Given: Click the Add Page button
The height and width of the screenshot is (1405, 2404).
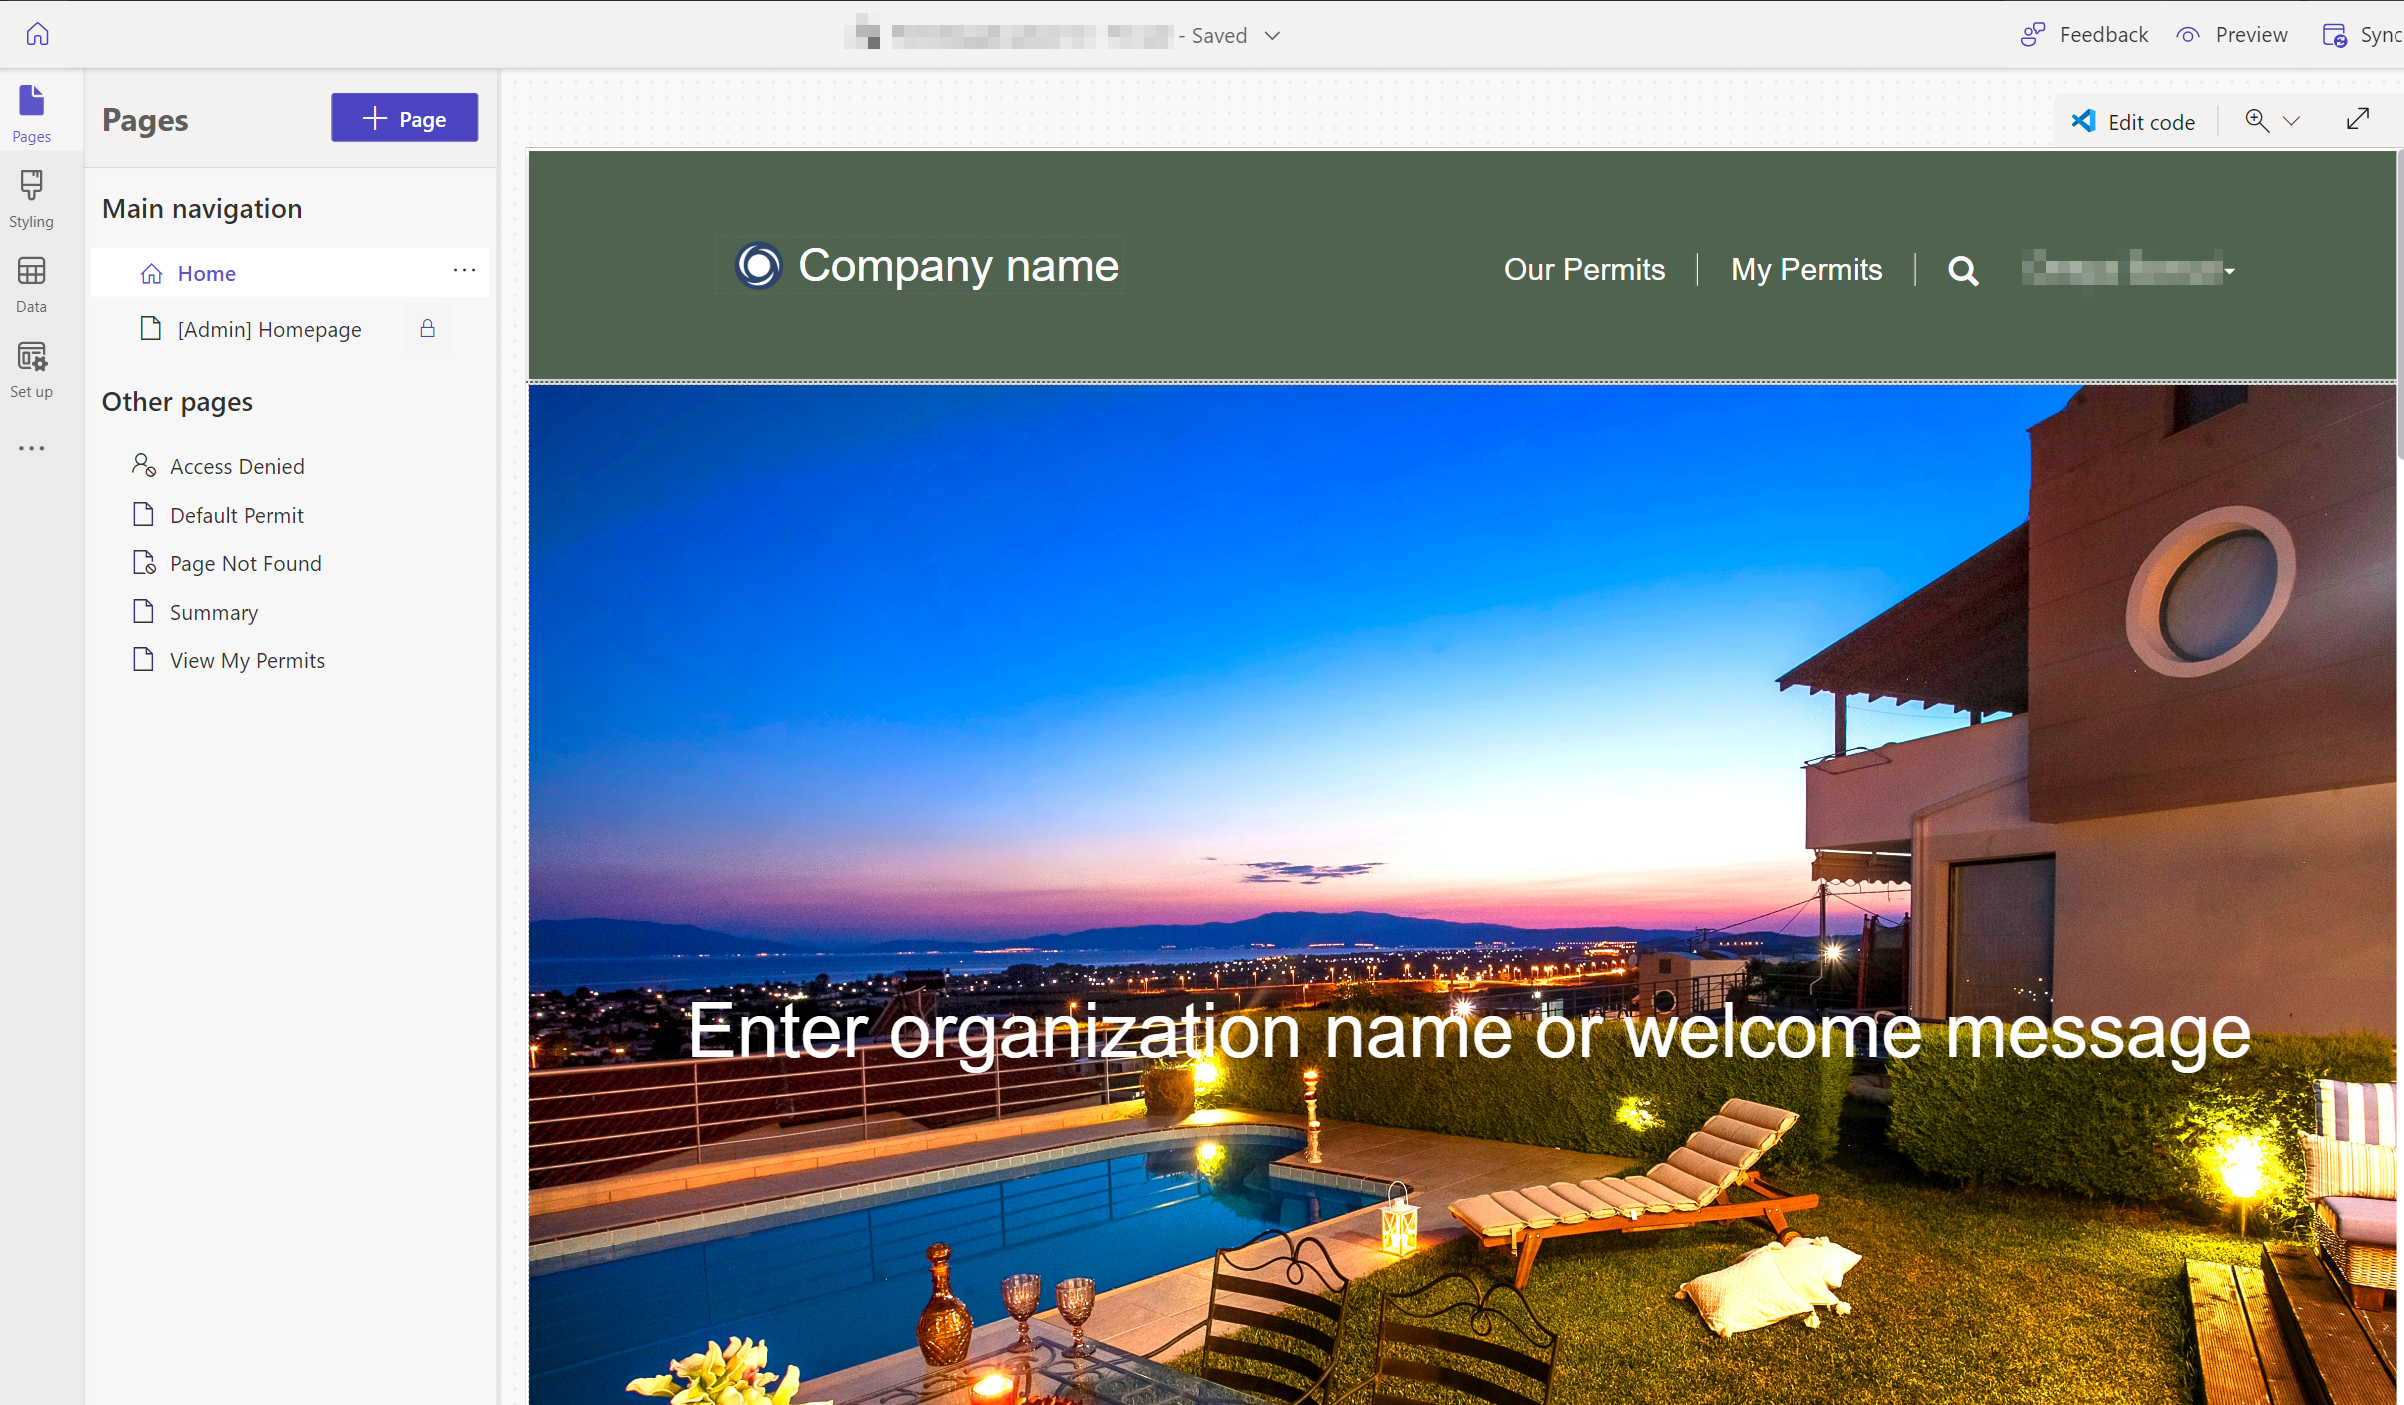Looking at the screenshot, I should coord(403,117).
